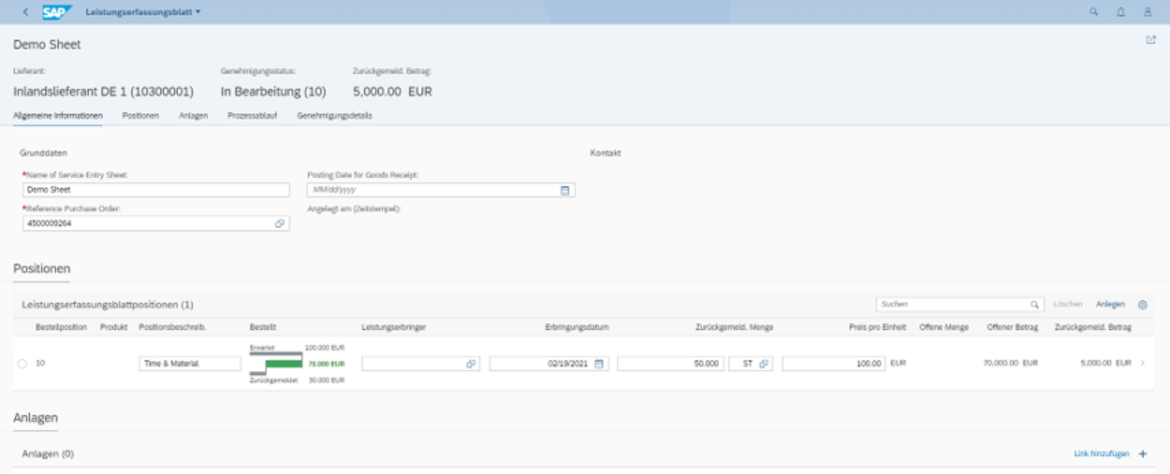Click the Leistungserbringer column header

(x=393, y=327)
